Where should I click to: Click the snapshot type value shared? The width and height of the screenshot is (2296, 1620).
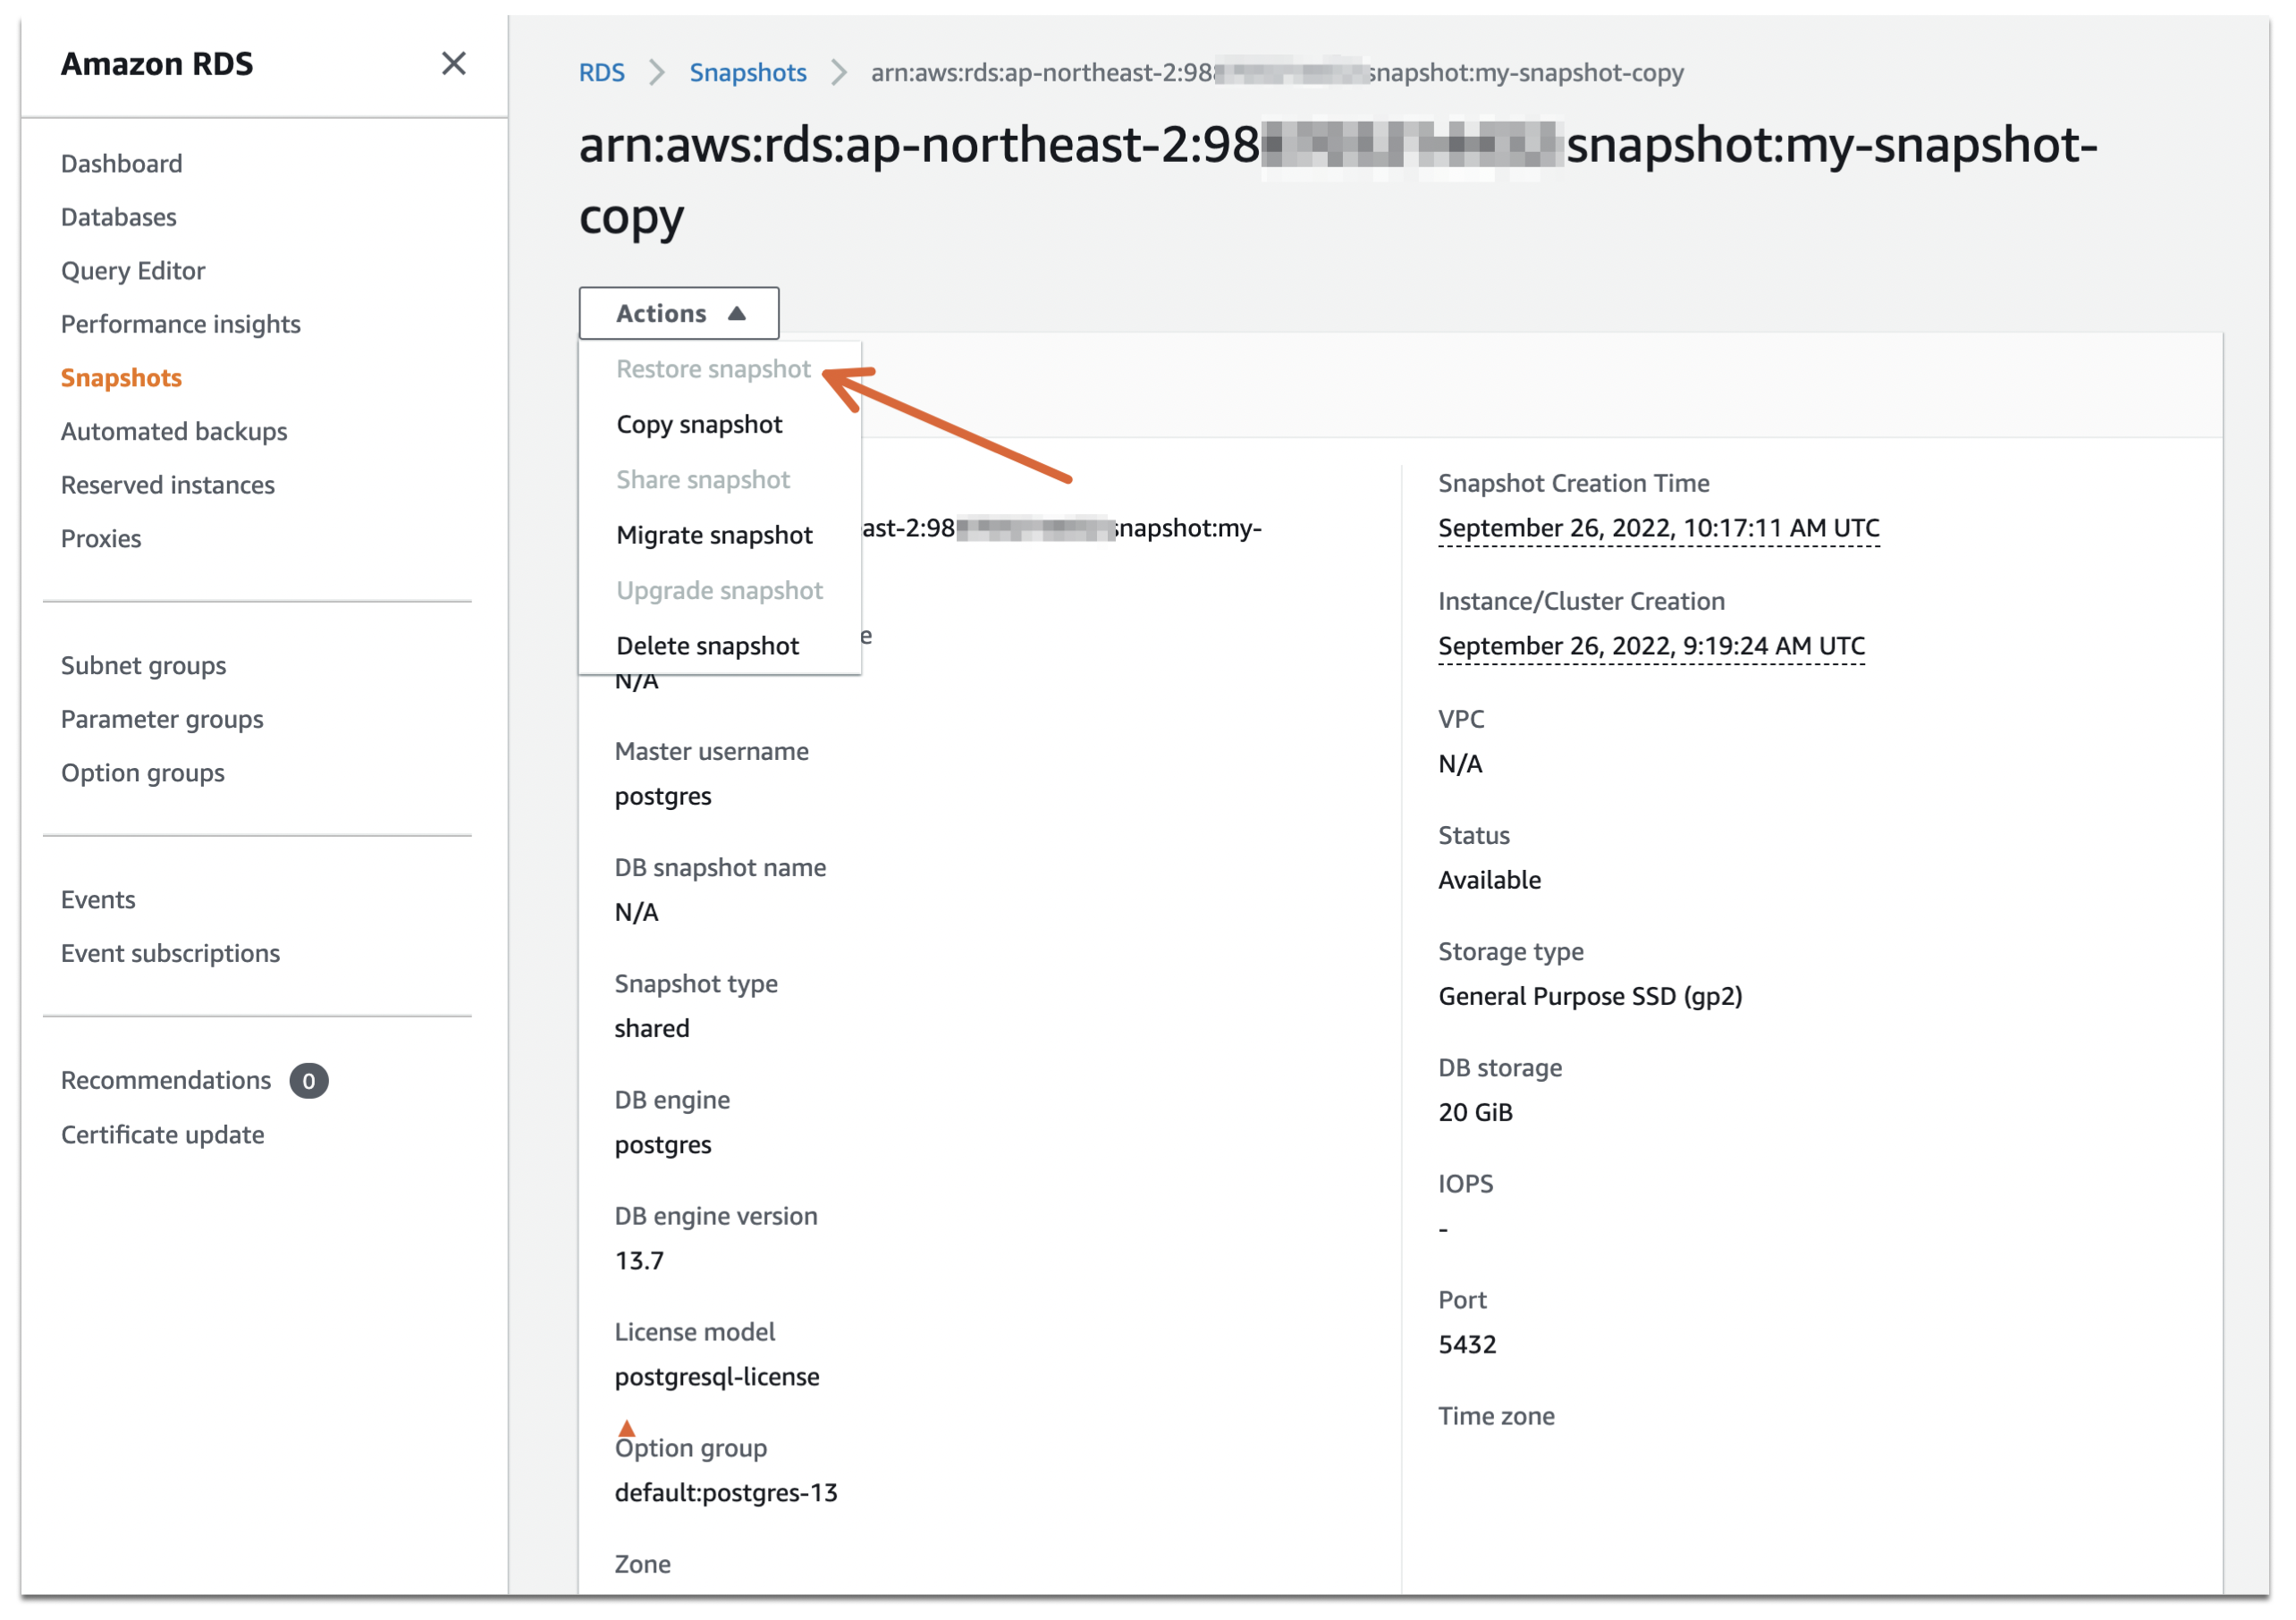(652, 1029)
